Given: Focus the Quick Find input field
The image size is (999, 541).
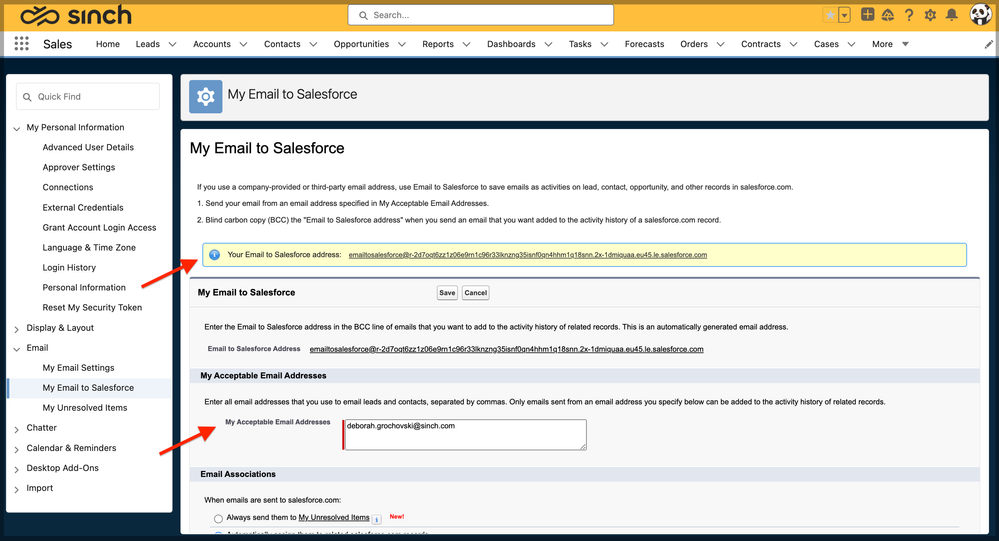Looking at the screenshot, I should pyautogui.click(x=88, y=97).
